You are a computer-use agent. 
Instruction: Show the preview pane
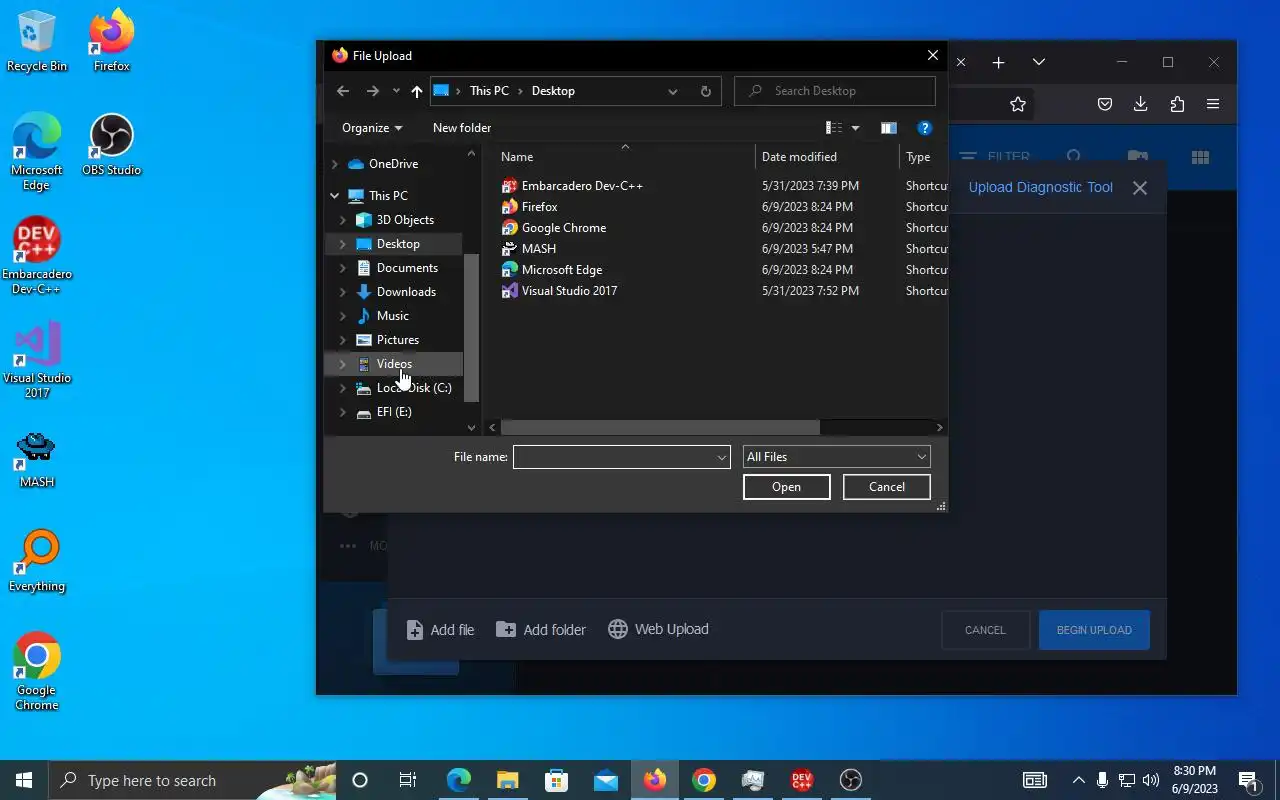[x=888, y=128]
